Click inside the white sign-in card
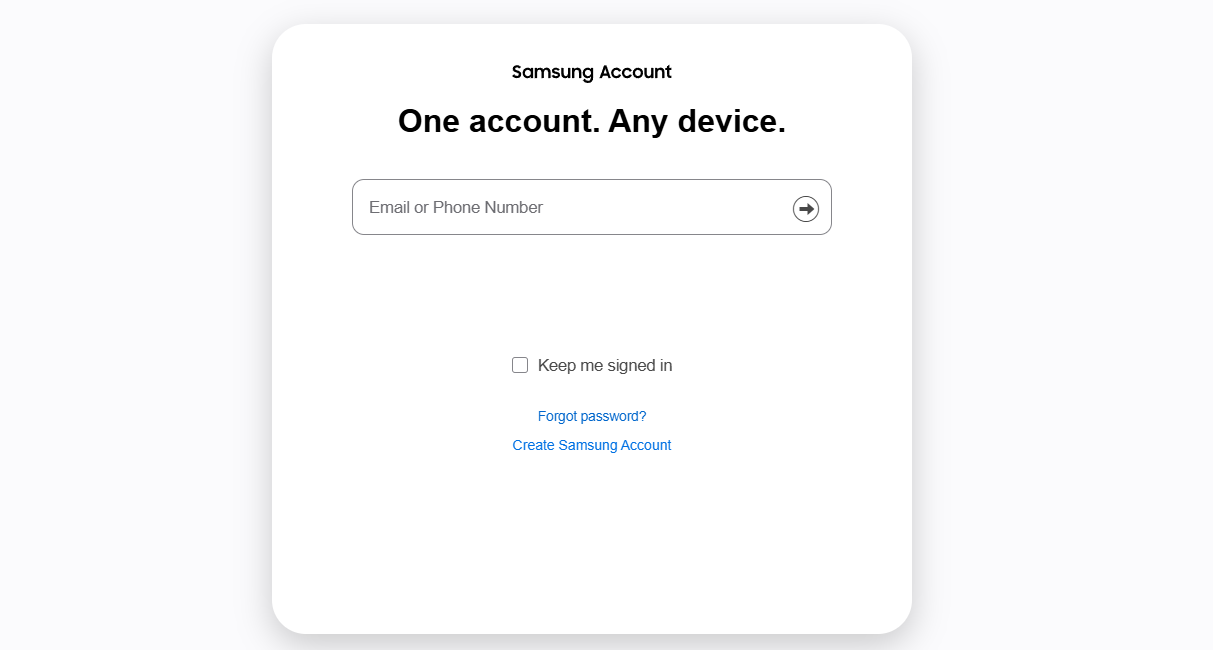This screenshot has height=650, width=1213. pyautogui.click(x=592, y=530)
